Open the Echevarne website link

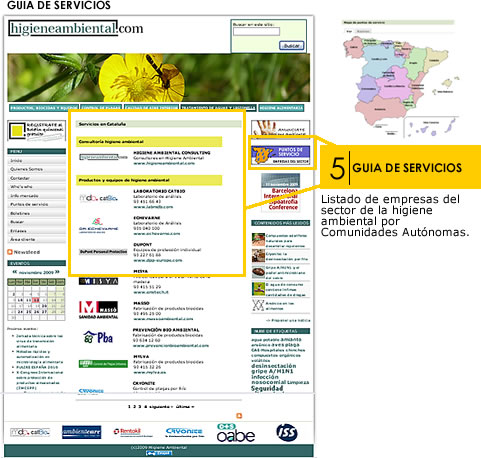point(157,234)
